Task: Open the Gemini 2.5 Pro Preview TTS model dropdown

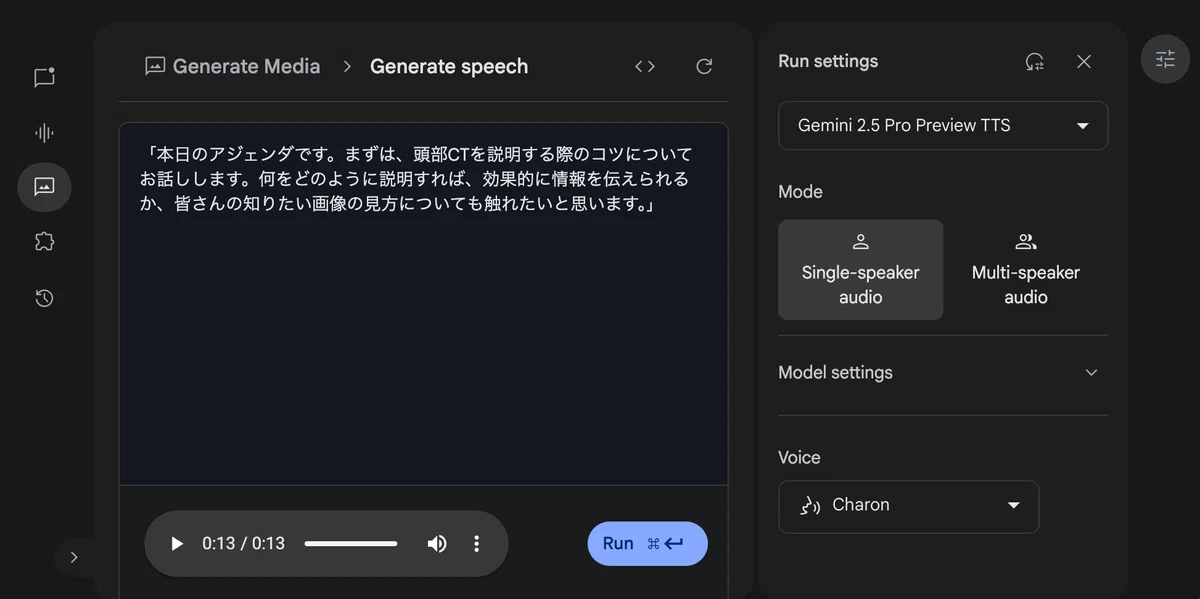Action: 943,126
